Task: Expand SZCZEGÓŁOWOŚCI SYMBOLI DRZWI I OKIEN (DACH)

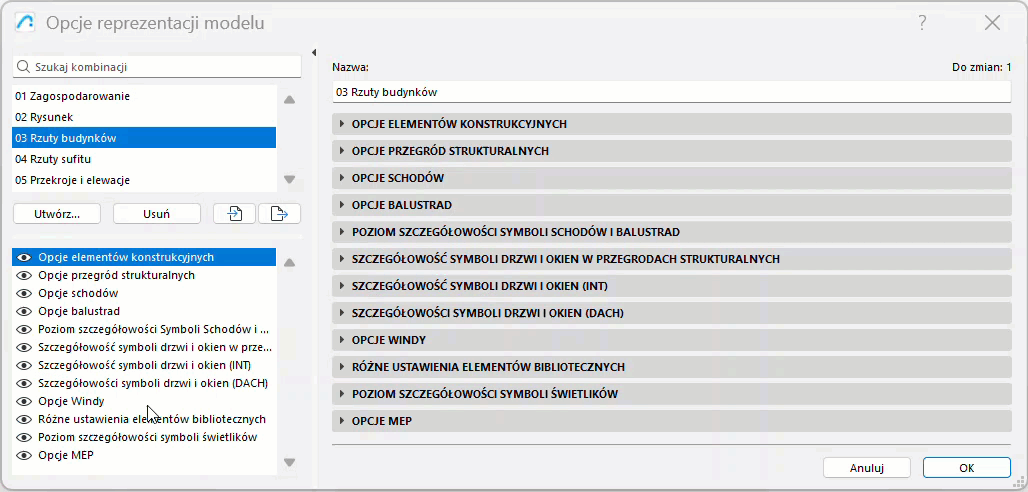Action: (672, 314)
